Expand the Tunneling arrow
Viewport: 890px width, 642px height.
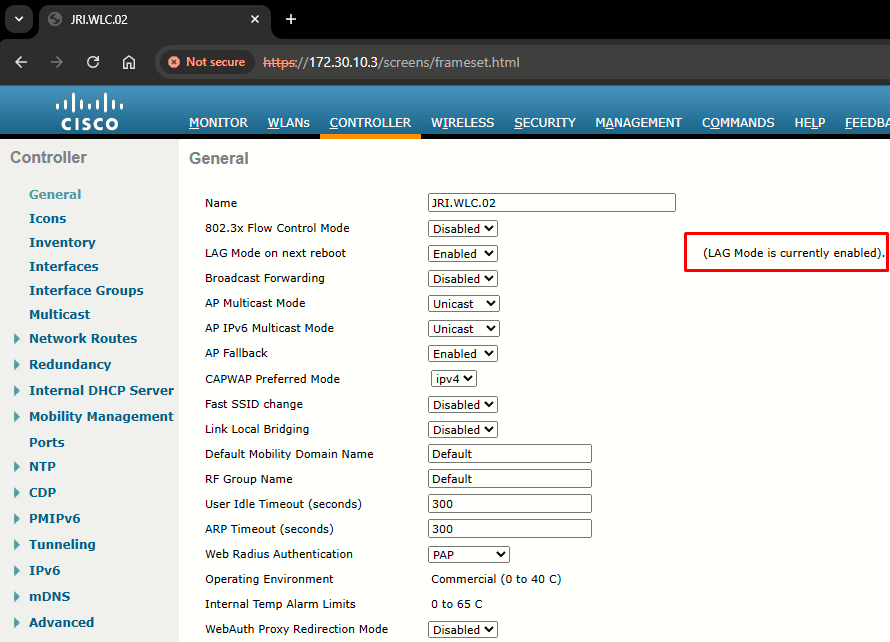[16, 544]
